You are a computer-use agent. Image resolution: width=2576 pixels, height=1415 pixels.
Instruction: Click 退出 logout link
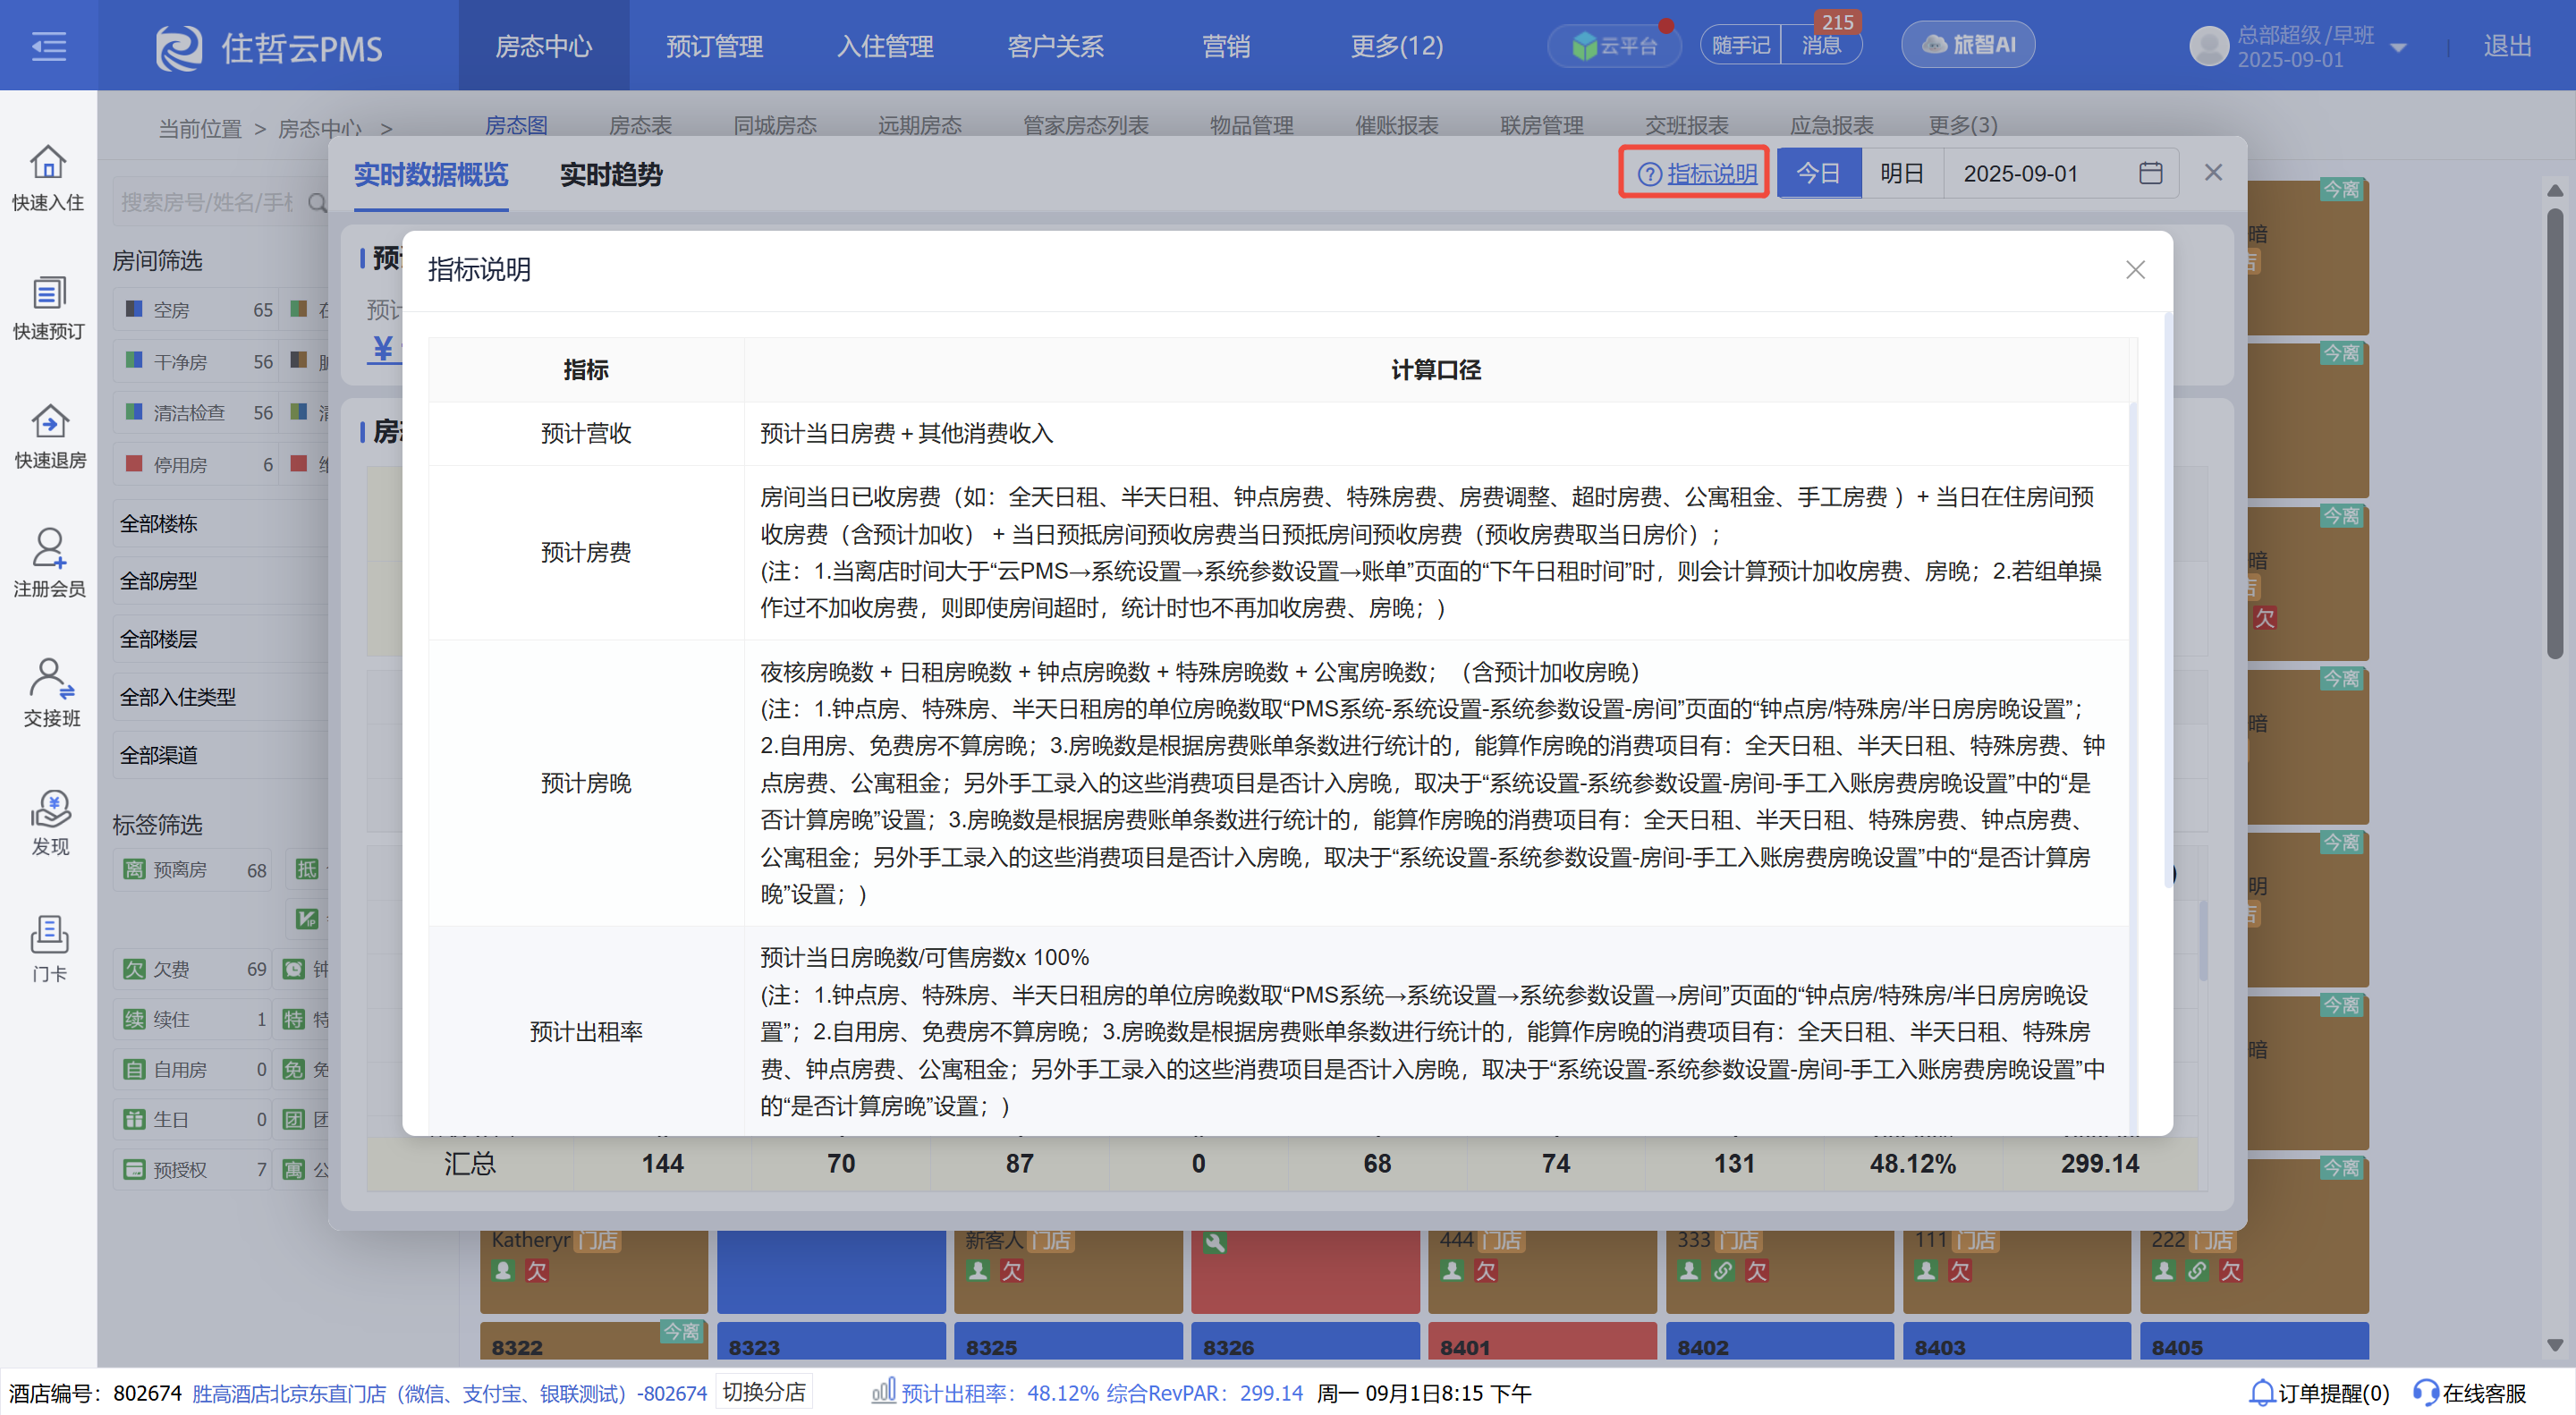(2507, 46)
